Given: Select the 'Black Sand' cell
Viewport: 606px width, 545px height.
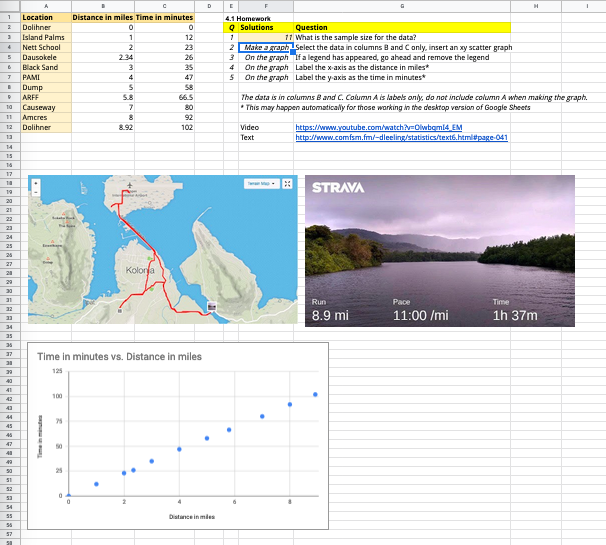Looking at the screenshot, I should [x=46, y=68].
